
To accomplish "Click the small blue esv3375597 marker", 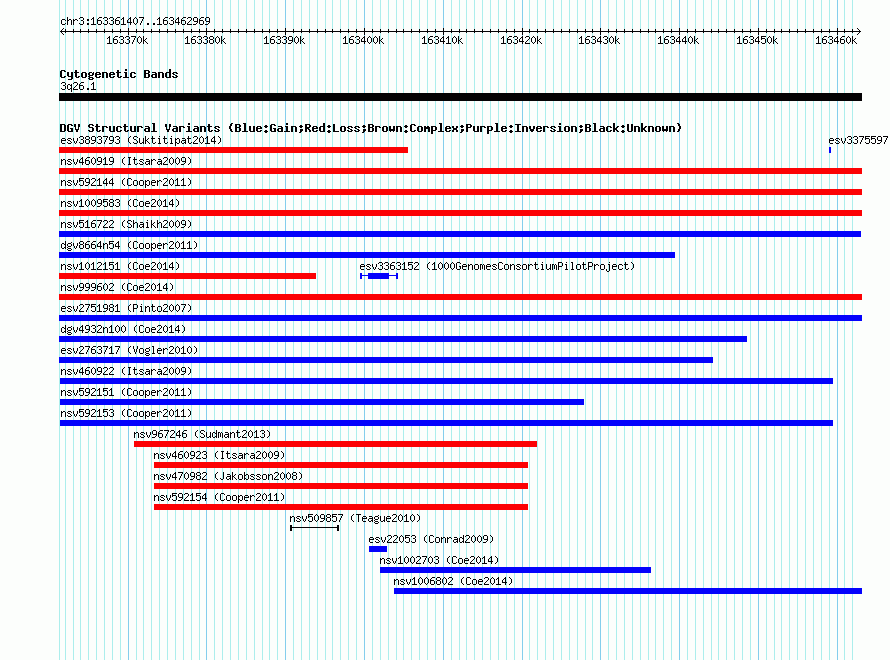I will coord(830,150).
